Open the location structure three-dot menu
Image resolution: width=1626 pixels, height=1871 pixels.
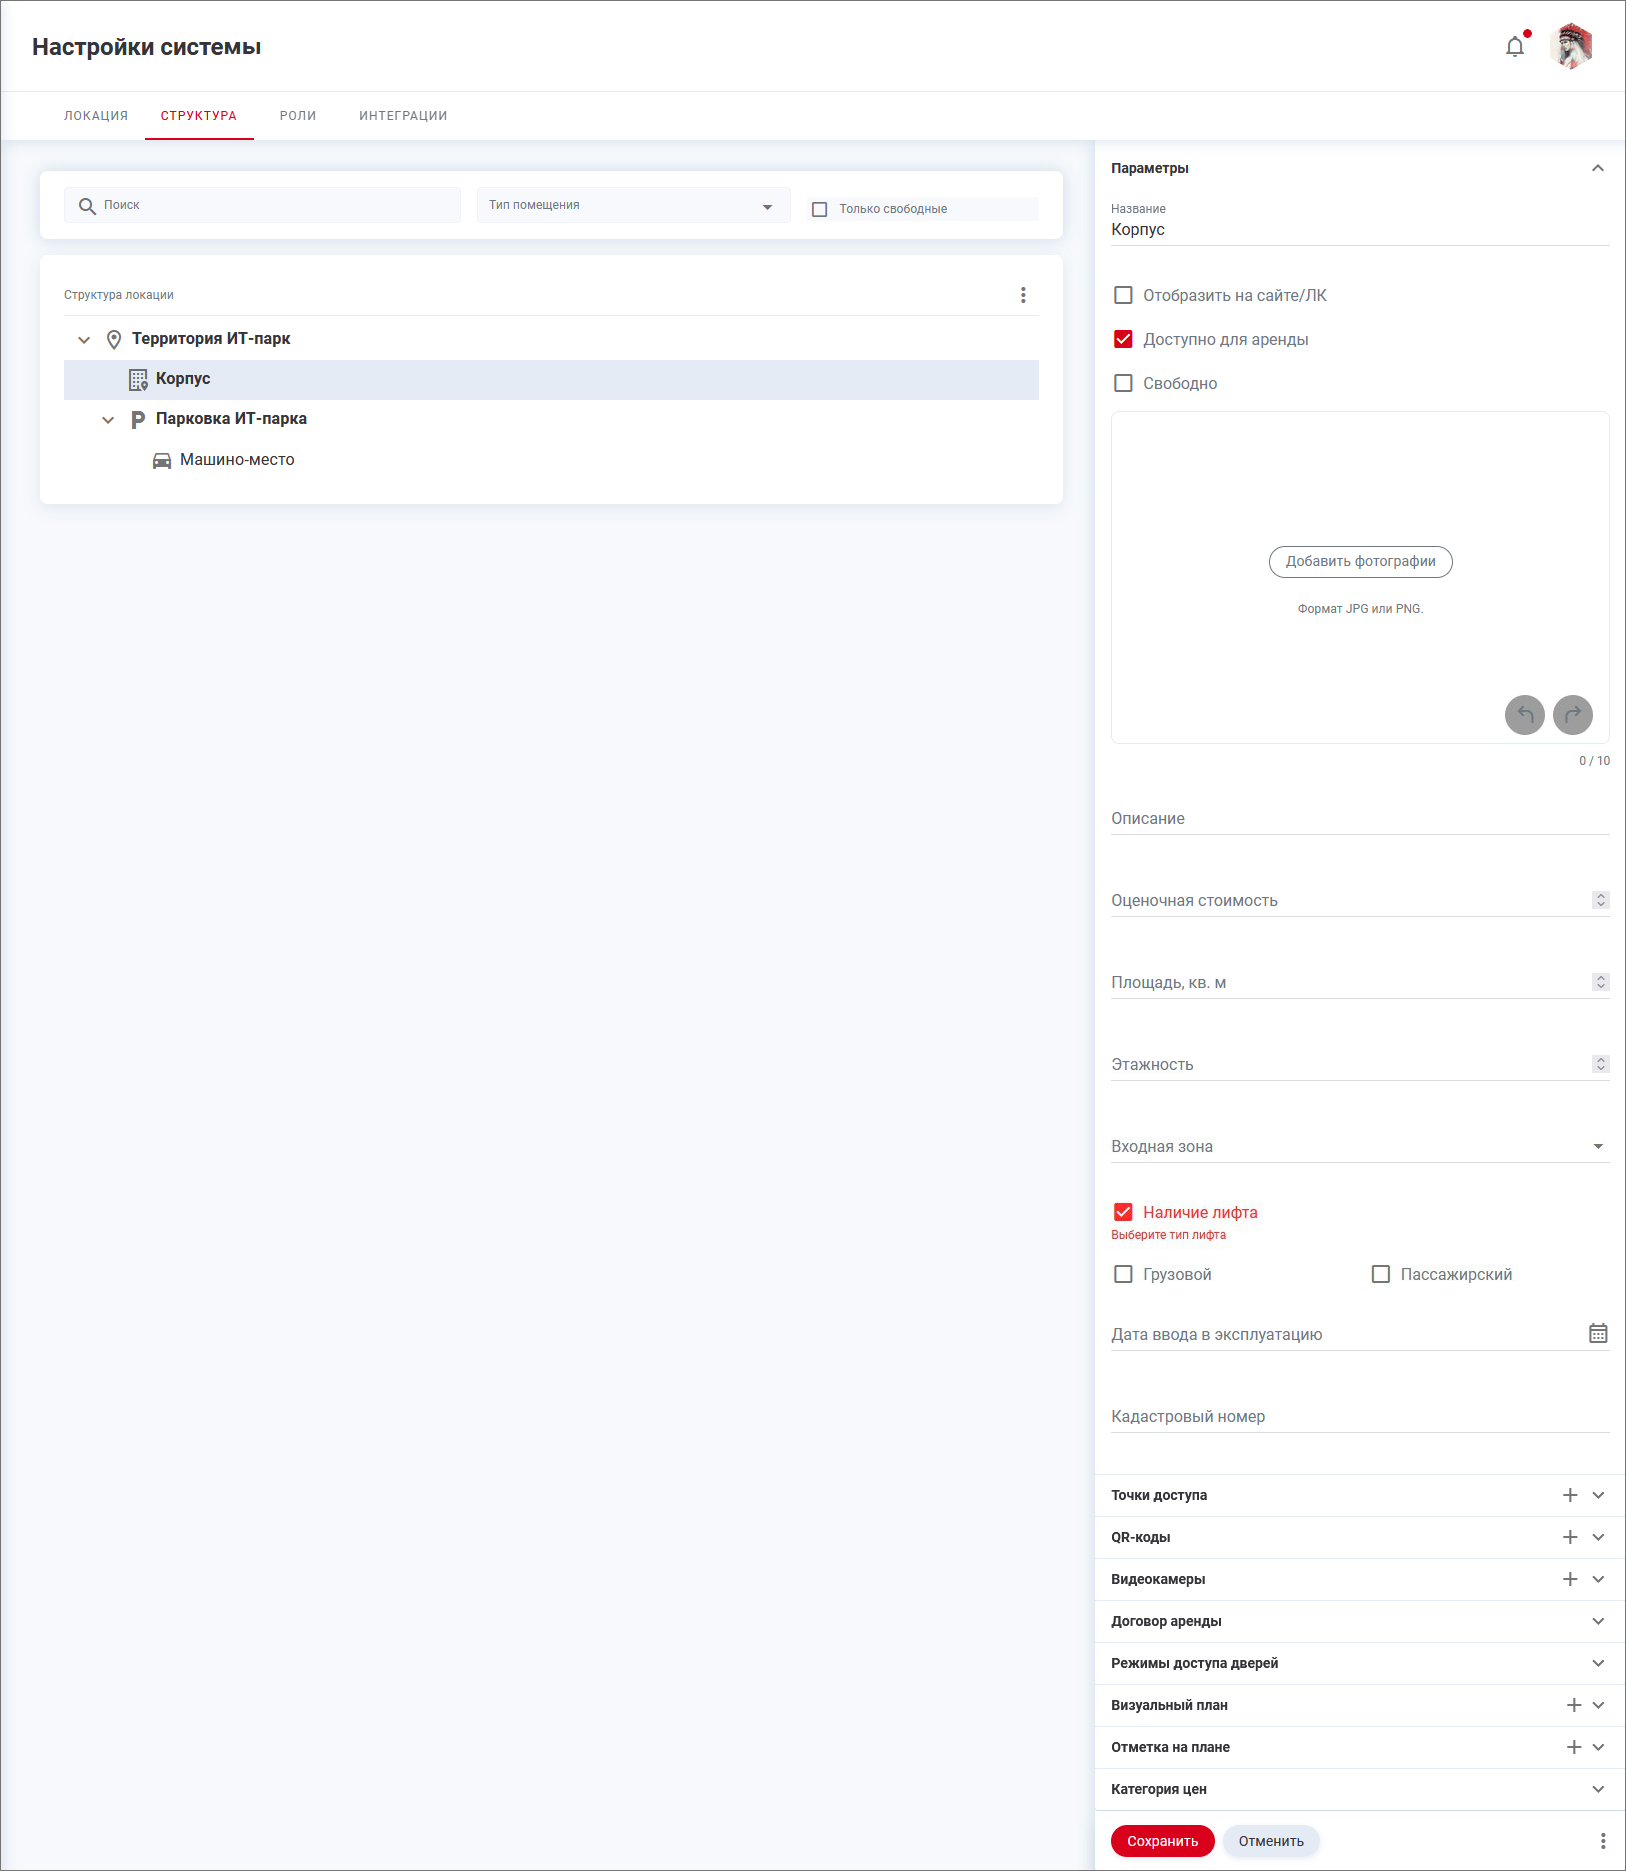[1022, 295]
